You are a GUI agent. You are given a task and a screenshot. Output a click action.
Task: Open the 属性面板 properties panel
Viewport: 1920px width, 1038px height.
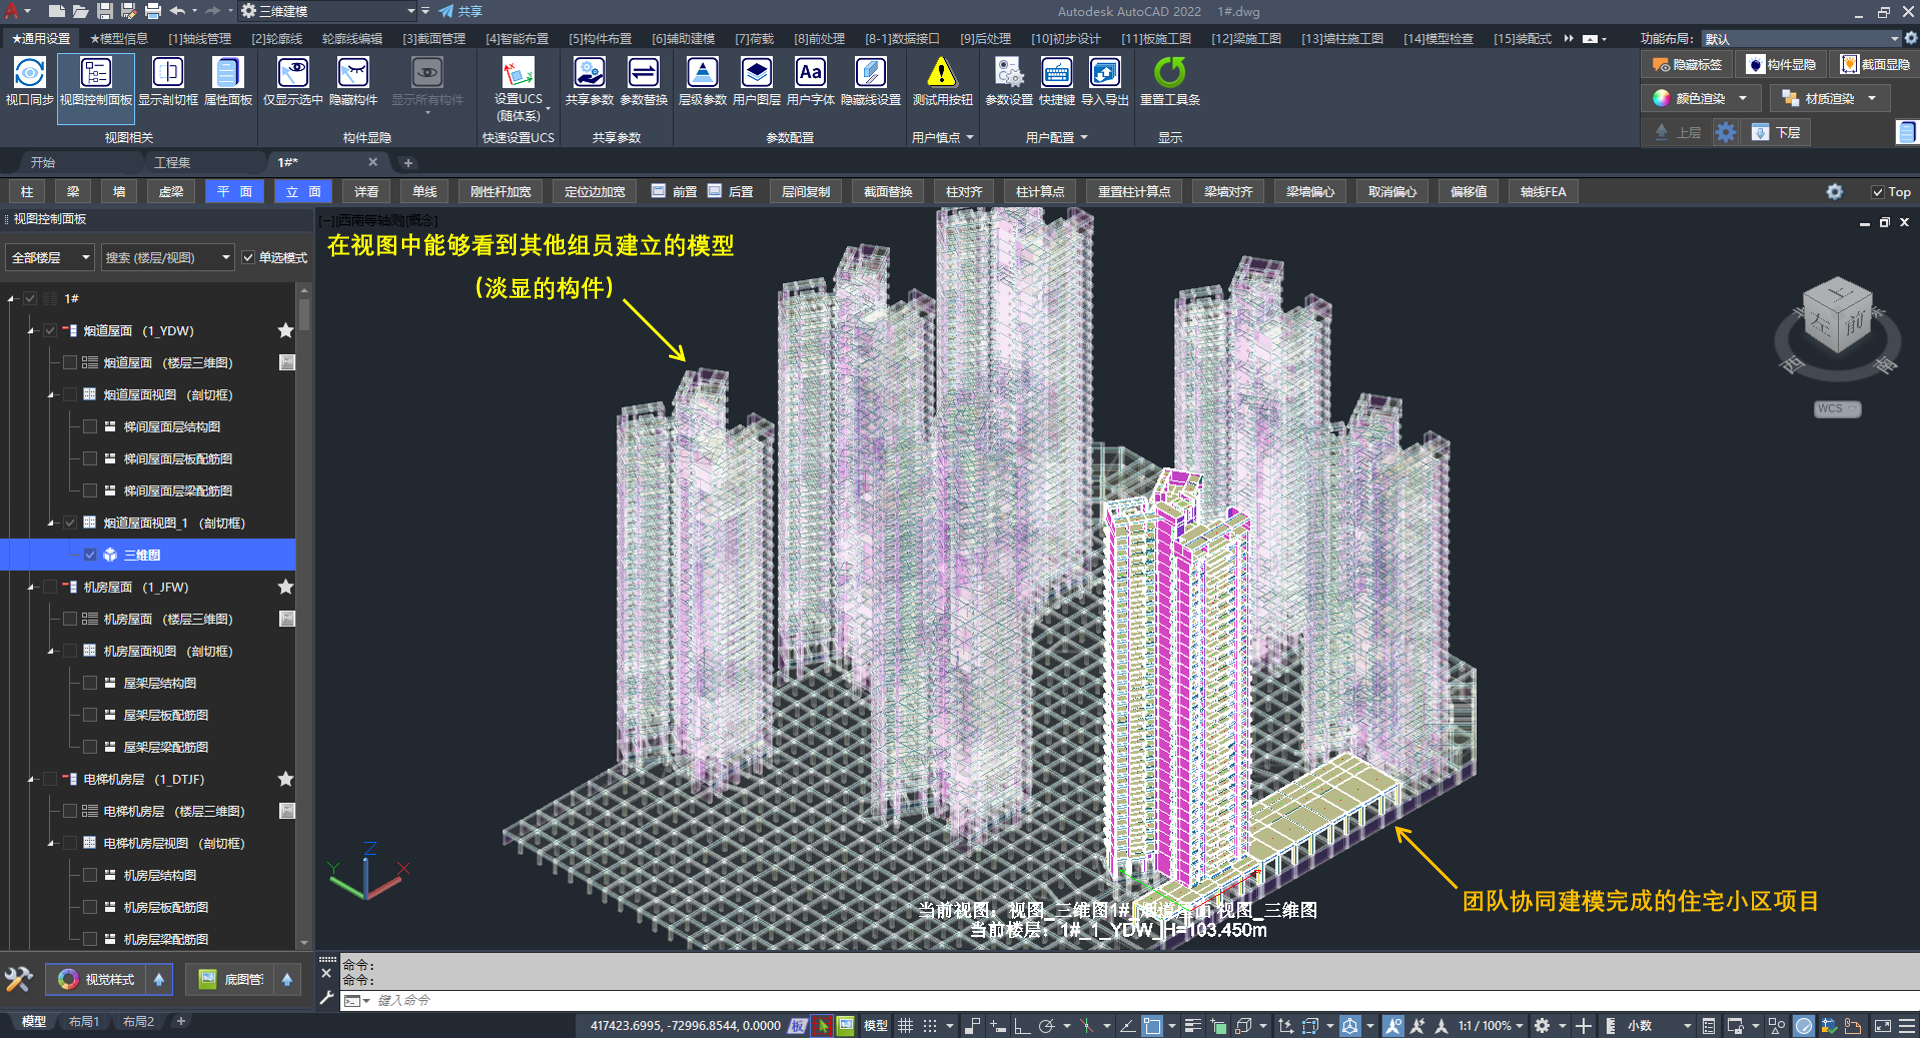(227, 74)
